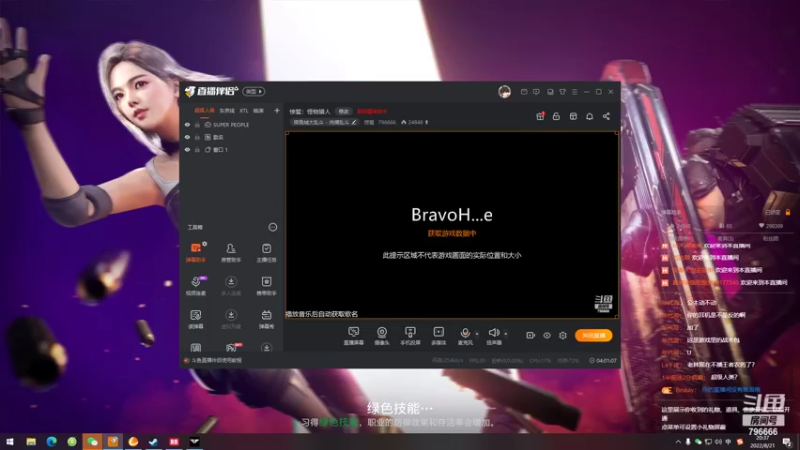The width and height of the screenshot is (800, 450).
Task: Toggle preview eye icon in bottom bar
Action: pyautogui.click(x=546, y=335)
